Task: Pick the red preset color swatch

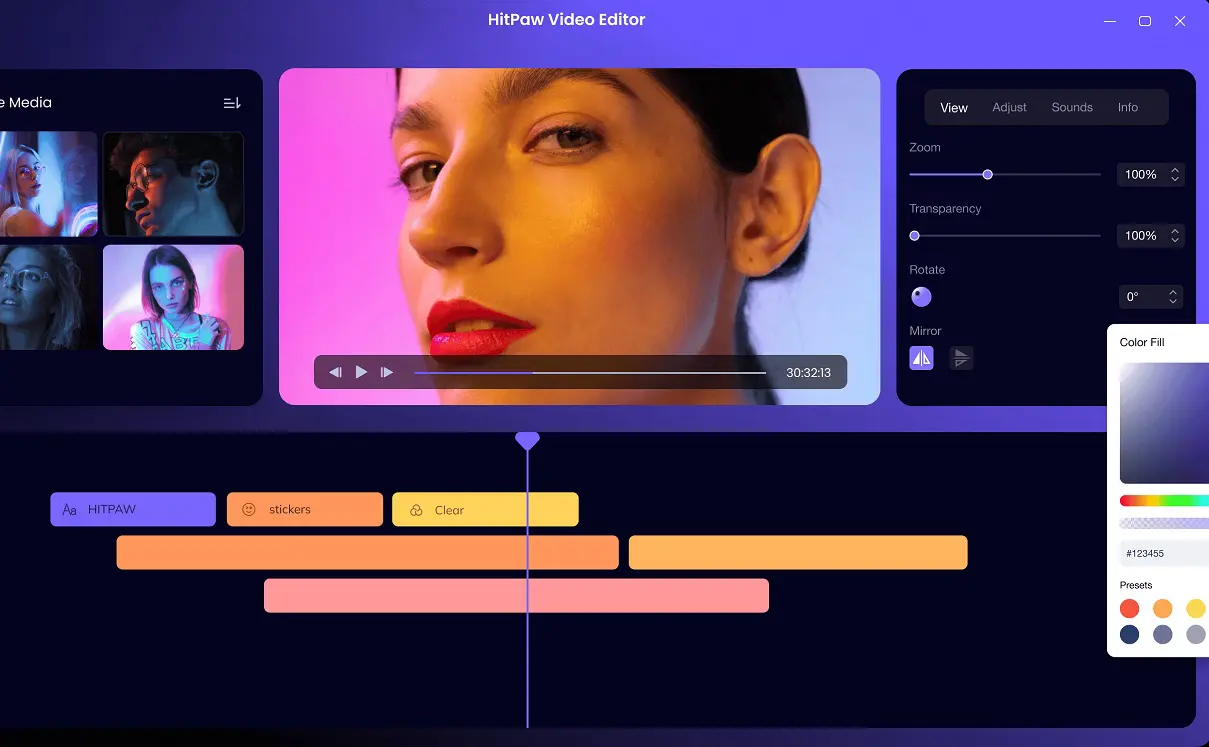Action: coord(1130,608)
